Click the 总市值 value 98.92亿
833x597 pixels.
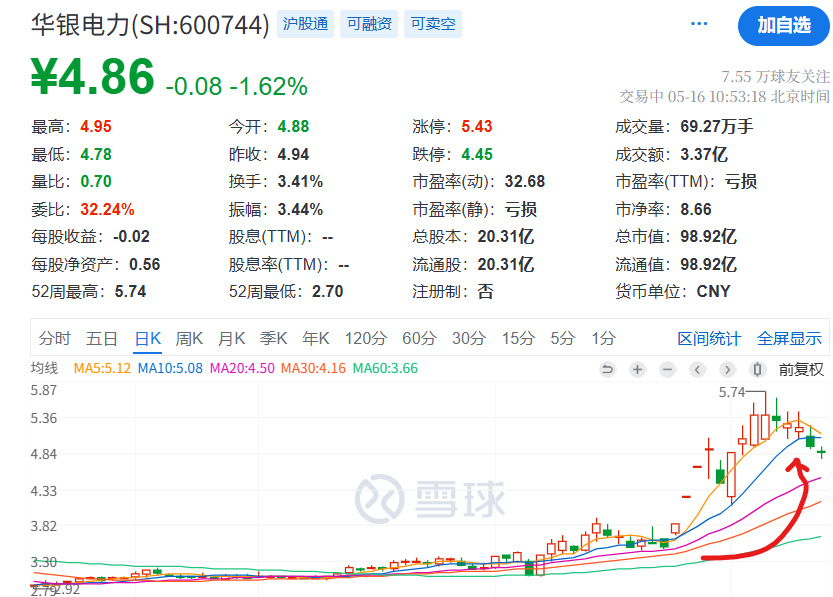[x=708, y=236]
